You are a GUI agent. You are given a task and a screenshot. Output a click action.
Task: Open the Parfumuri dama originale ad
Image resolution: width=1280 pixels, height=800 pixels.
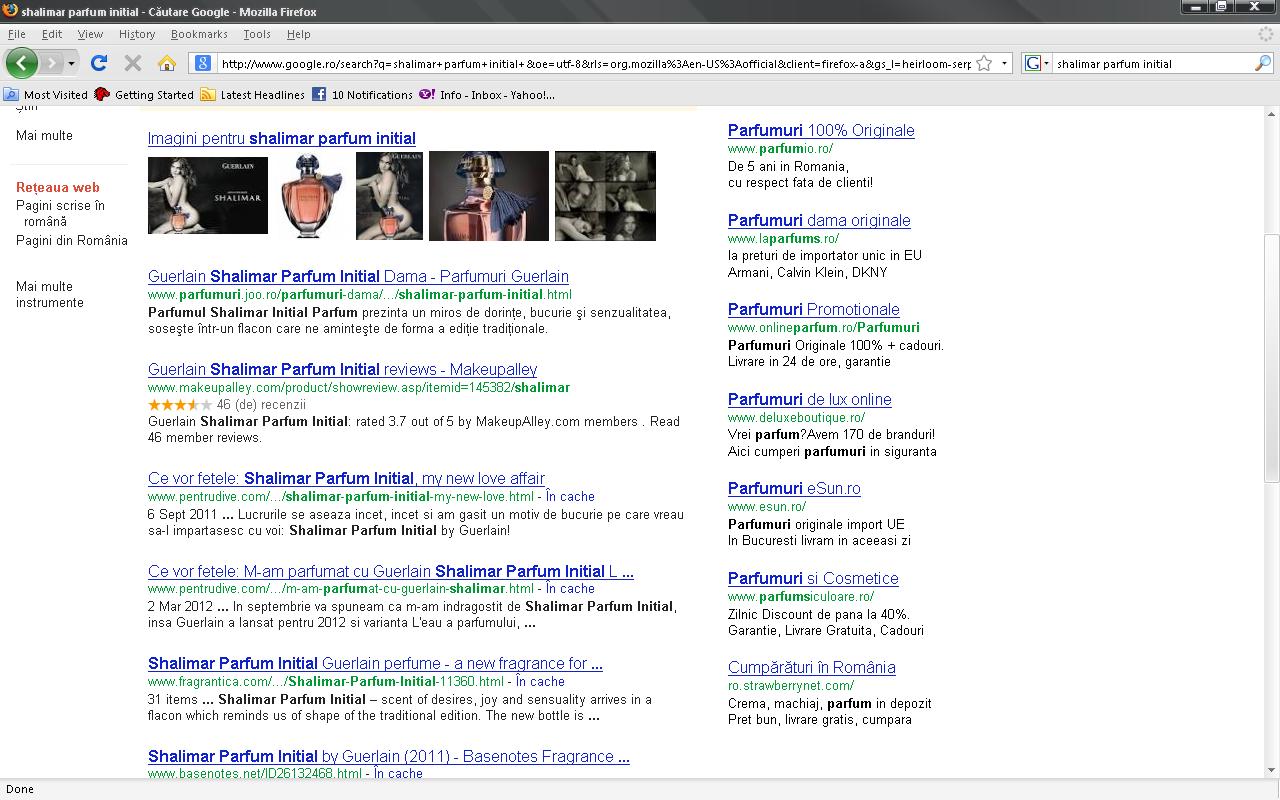[x=819, y=220]
